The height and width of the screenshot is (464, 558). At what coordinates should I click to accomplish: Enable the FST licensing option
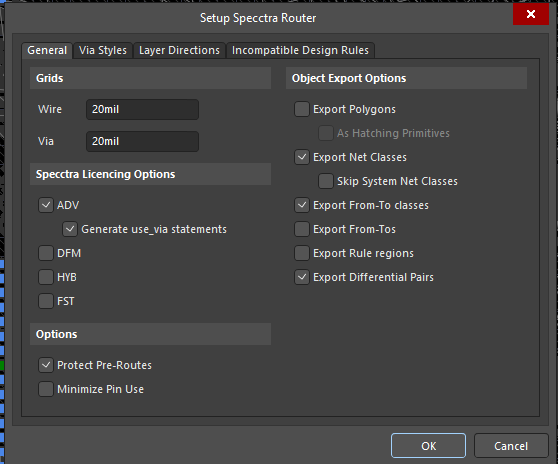[x=46, y=301]
